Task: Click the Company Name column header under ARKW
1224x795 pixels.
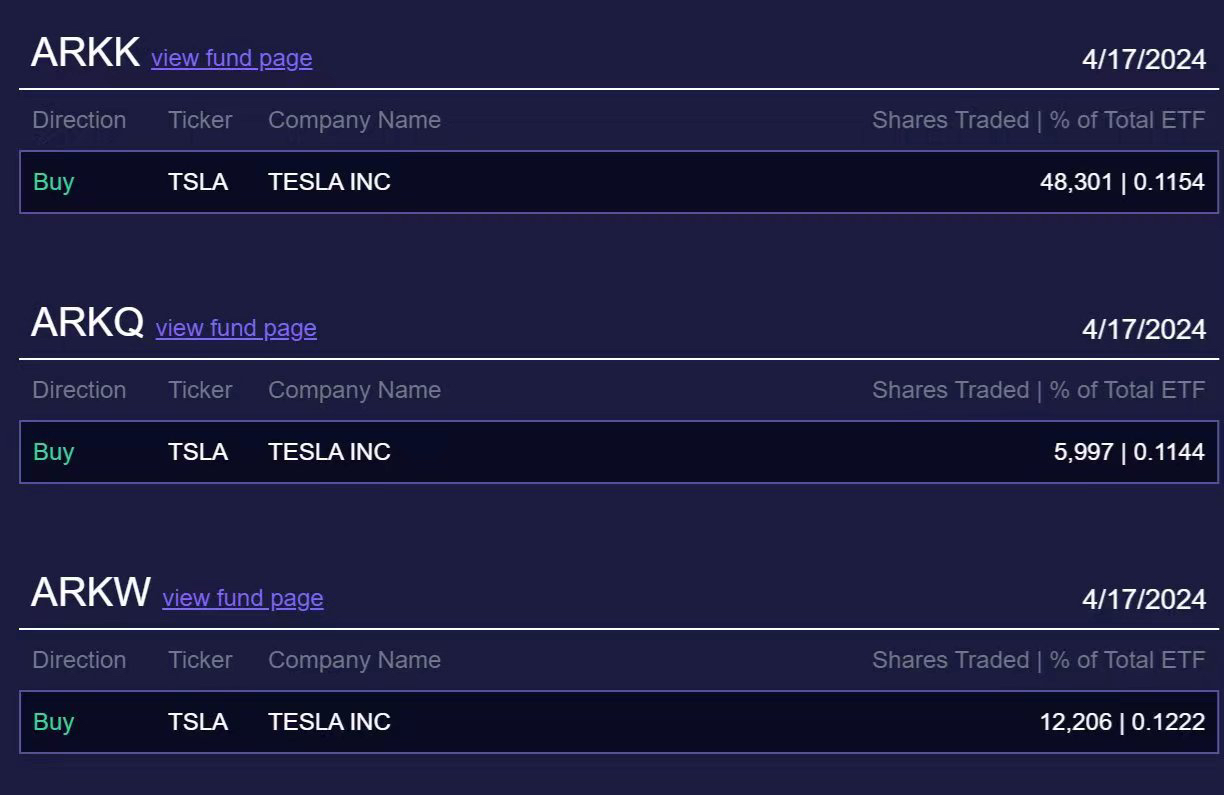Action: (354, 660)
